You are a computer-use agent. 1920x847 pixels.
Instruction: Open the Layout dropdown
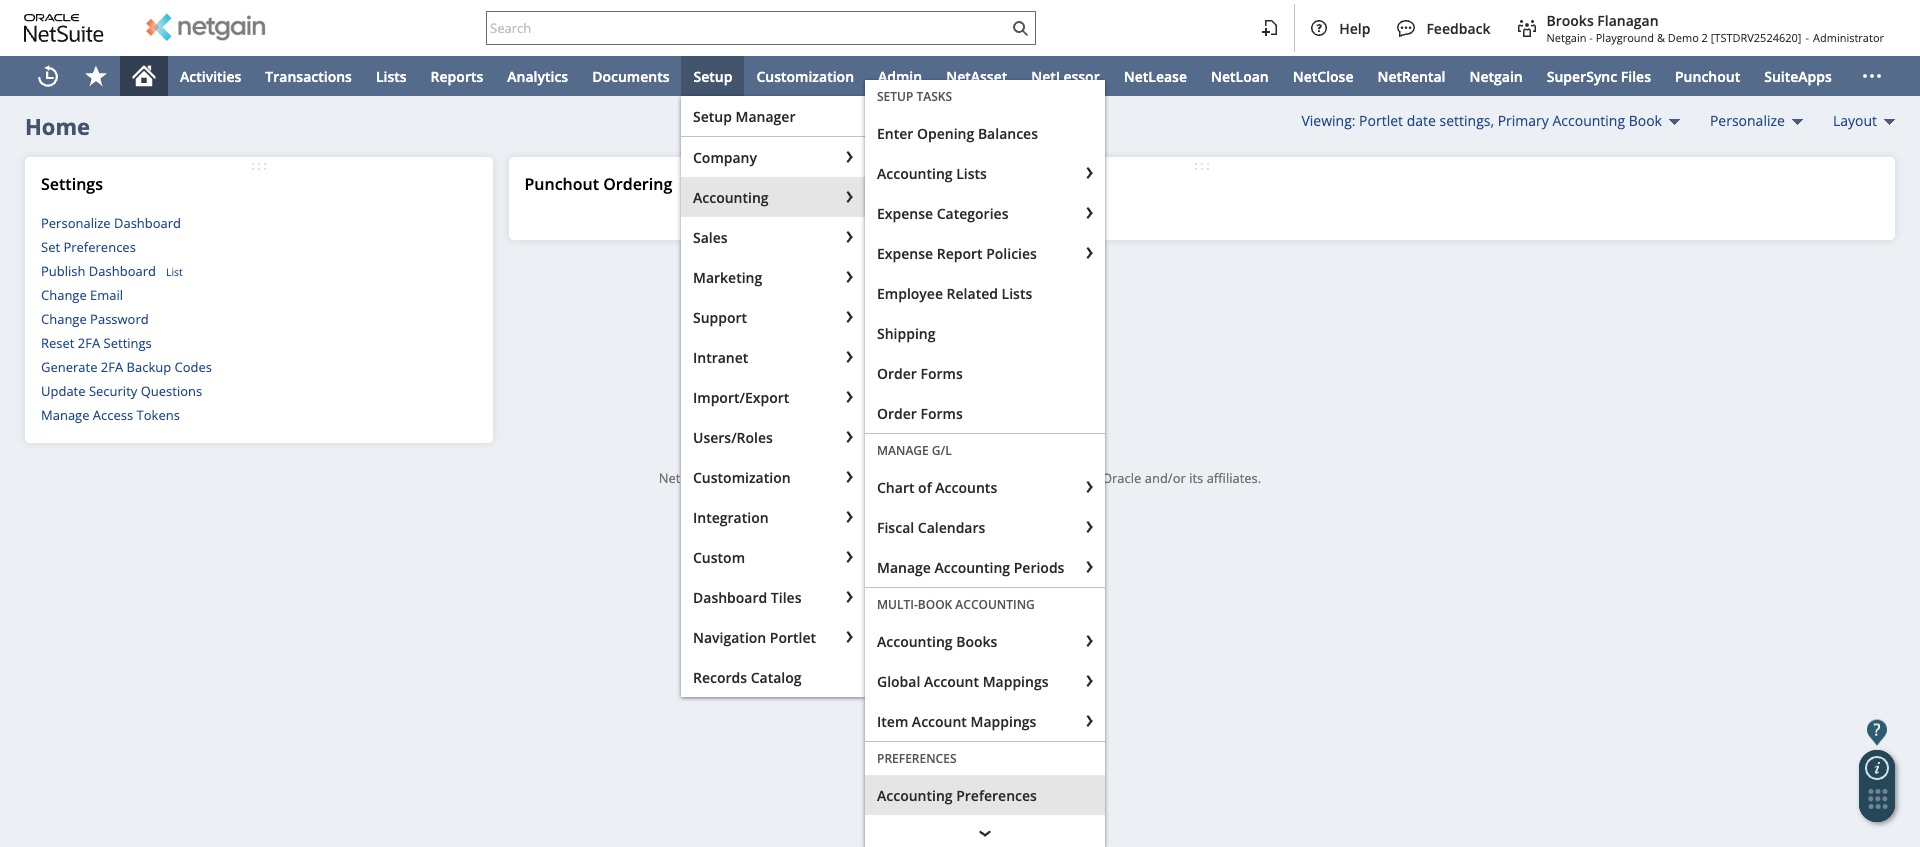pos(1863,121)
